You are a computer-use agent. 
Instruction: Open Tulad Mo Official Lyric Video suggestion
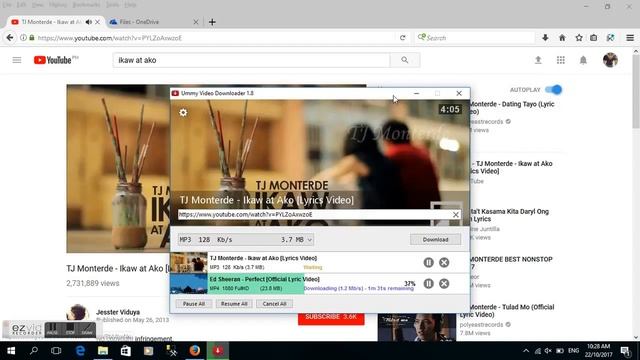(x=507, y=311)
